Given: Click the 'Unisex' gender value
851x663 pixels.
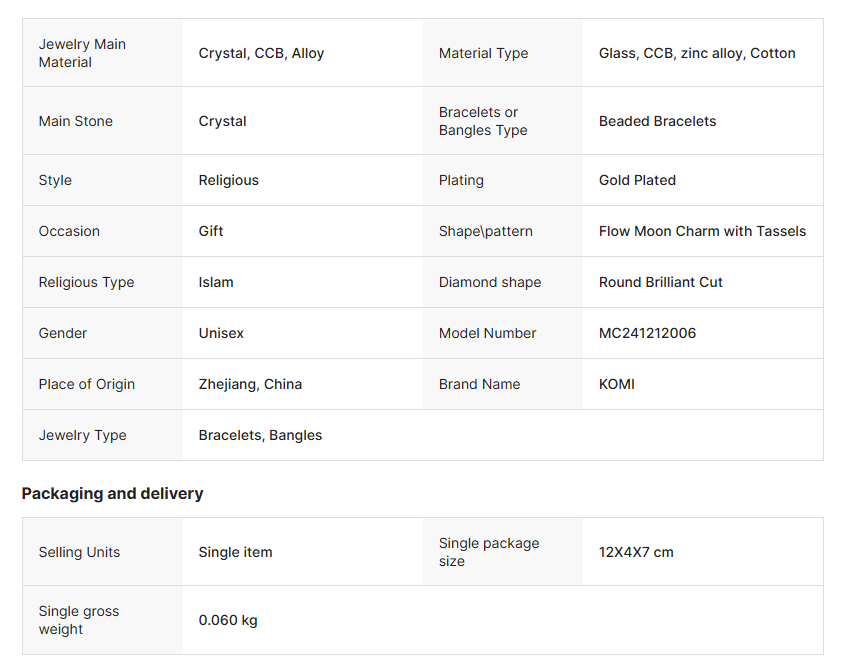Looking at the screenshot, I should 221,333.
